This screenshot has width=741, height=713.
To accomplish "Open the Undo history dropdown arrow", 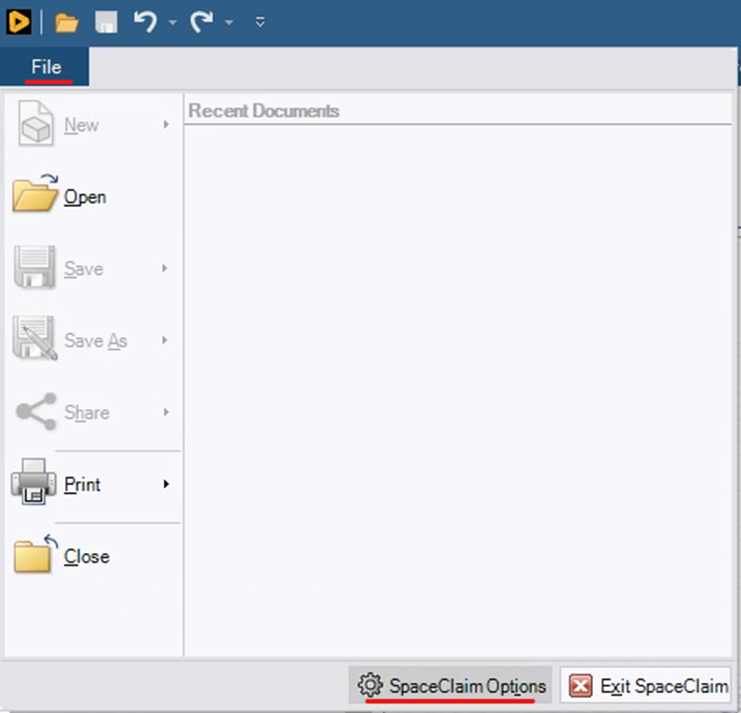I will pyautogui.click(x=172, y=22).
